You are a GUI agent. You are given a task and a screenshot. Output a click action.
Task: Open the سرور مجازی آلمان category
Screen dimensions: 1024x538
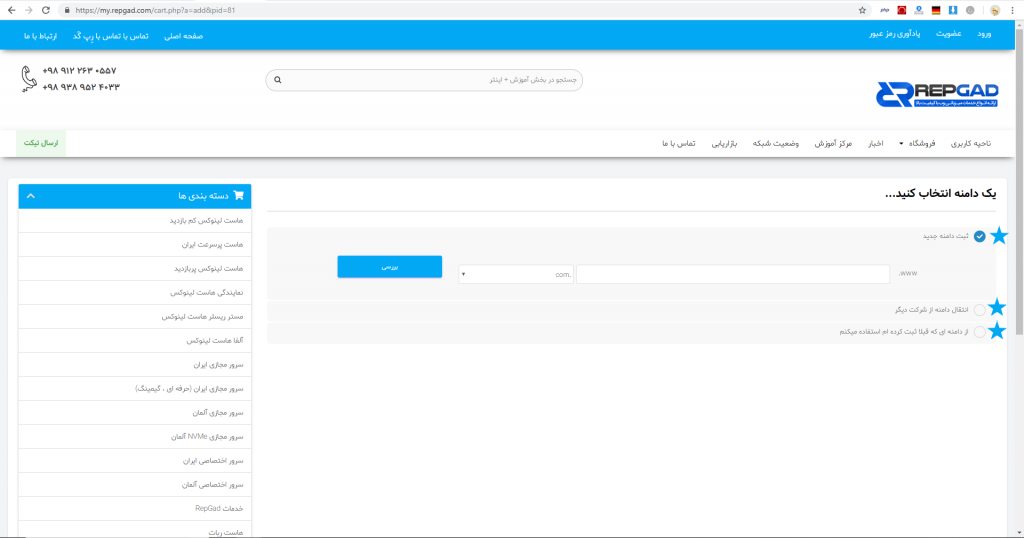(135, 413)
